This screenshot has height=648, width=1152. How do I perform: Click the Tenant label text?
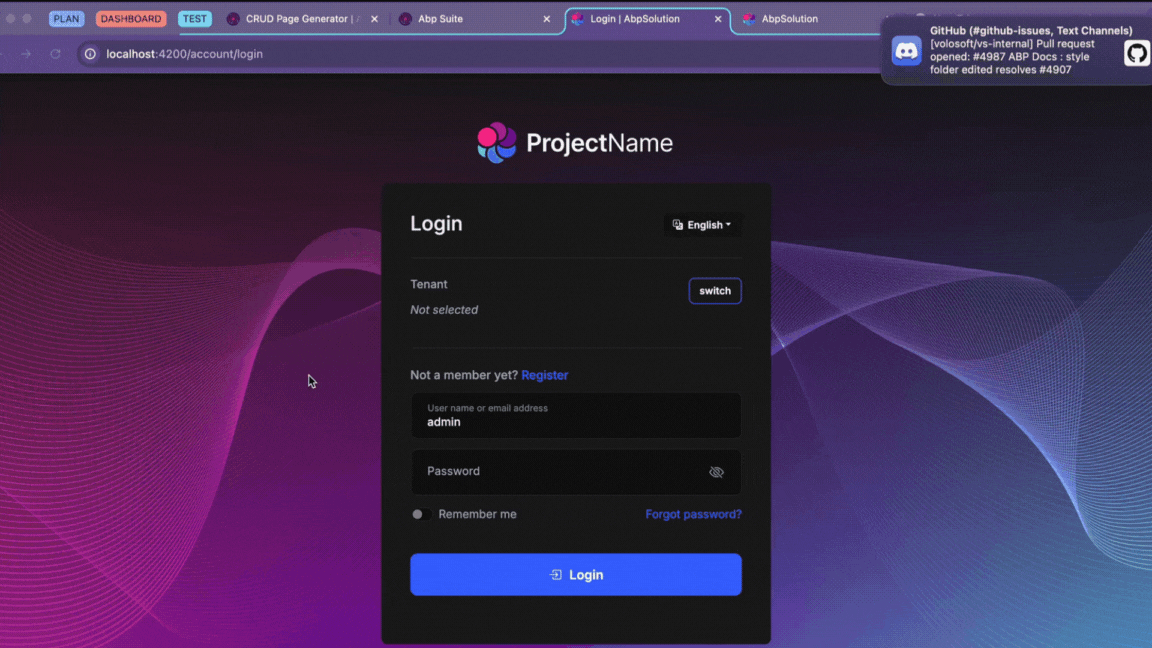429,284
